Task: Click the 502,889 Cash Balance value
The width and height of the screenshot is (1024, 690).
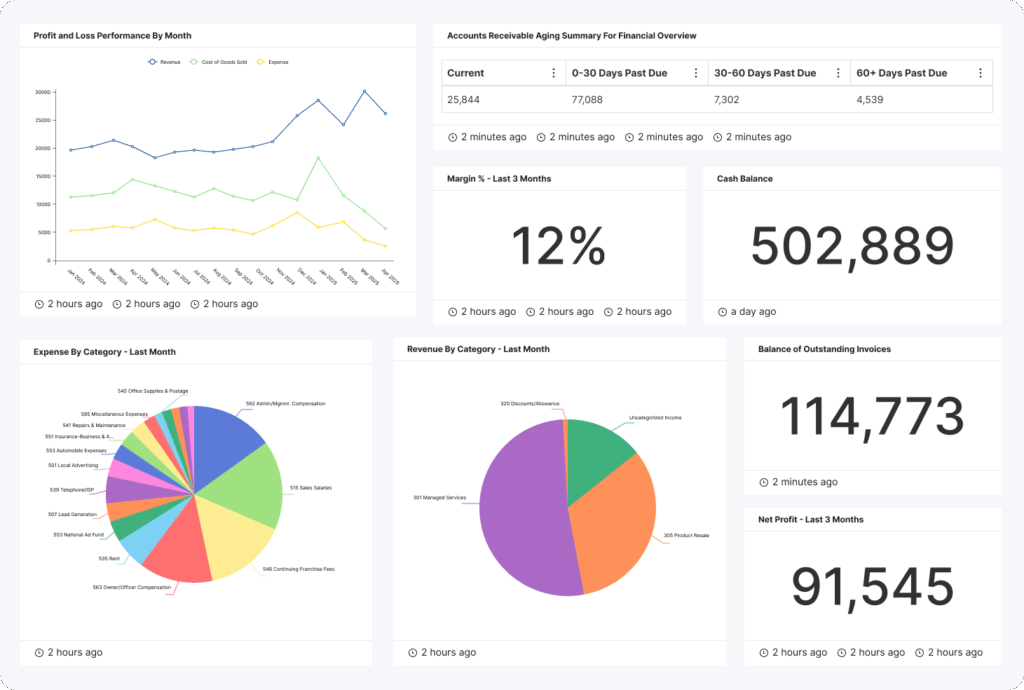Action: 852,246
